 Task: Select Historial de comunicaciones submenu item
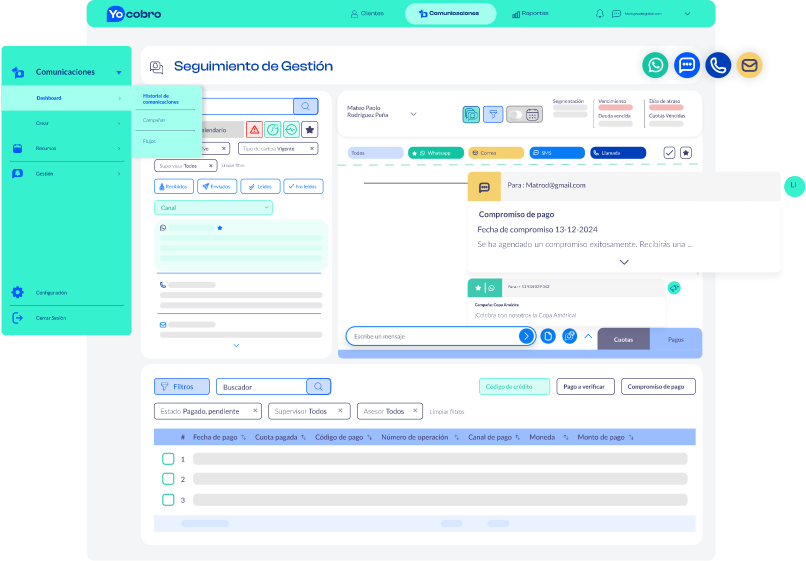pyautogui.click(x=161, y=99)
